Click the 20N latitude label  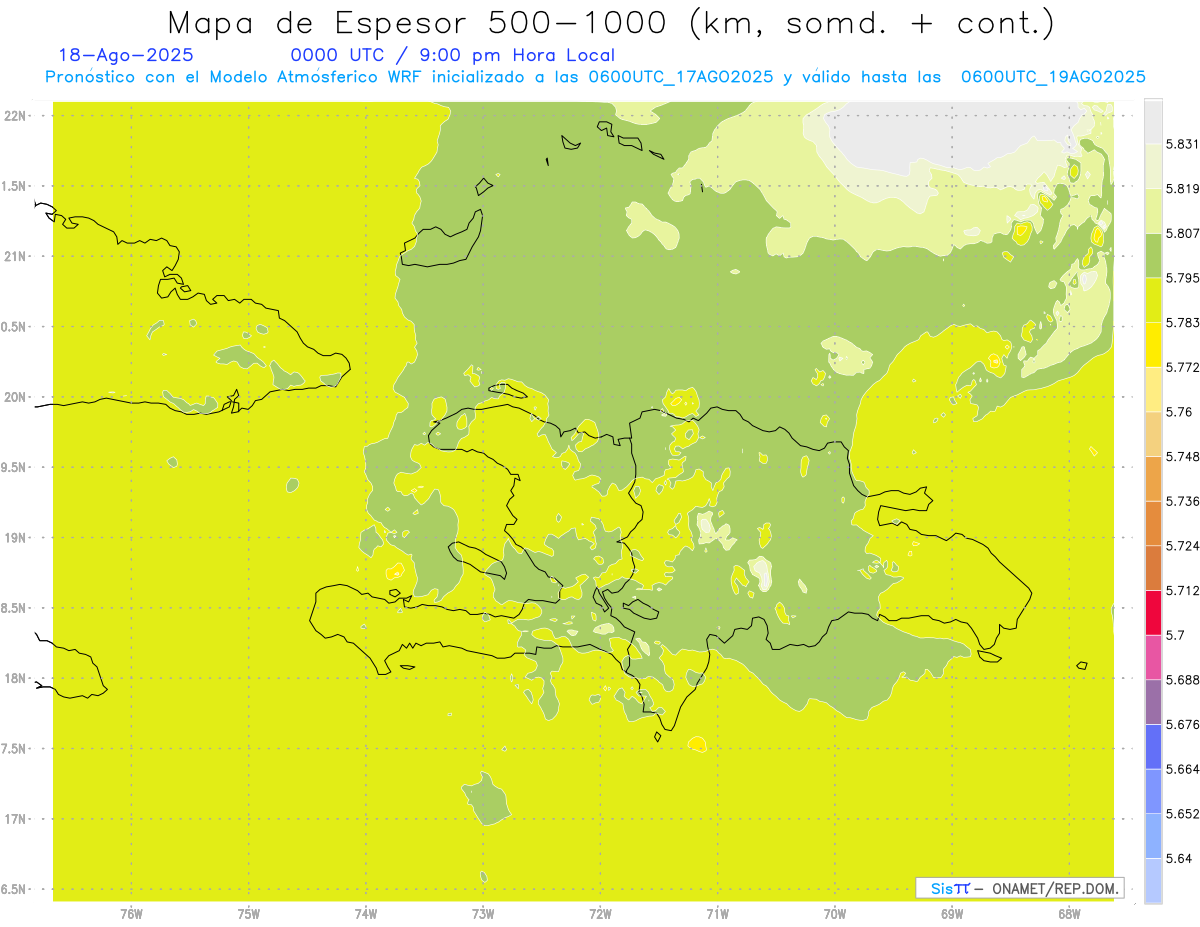pyautogui.click(x=16, y=397)
